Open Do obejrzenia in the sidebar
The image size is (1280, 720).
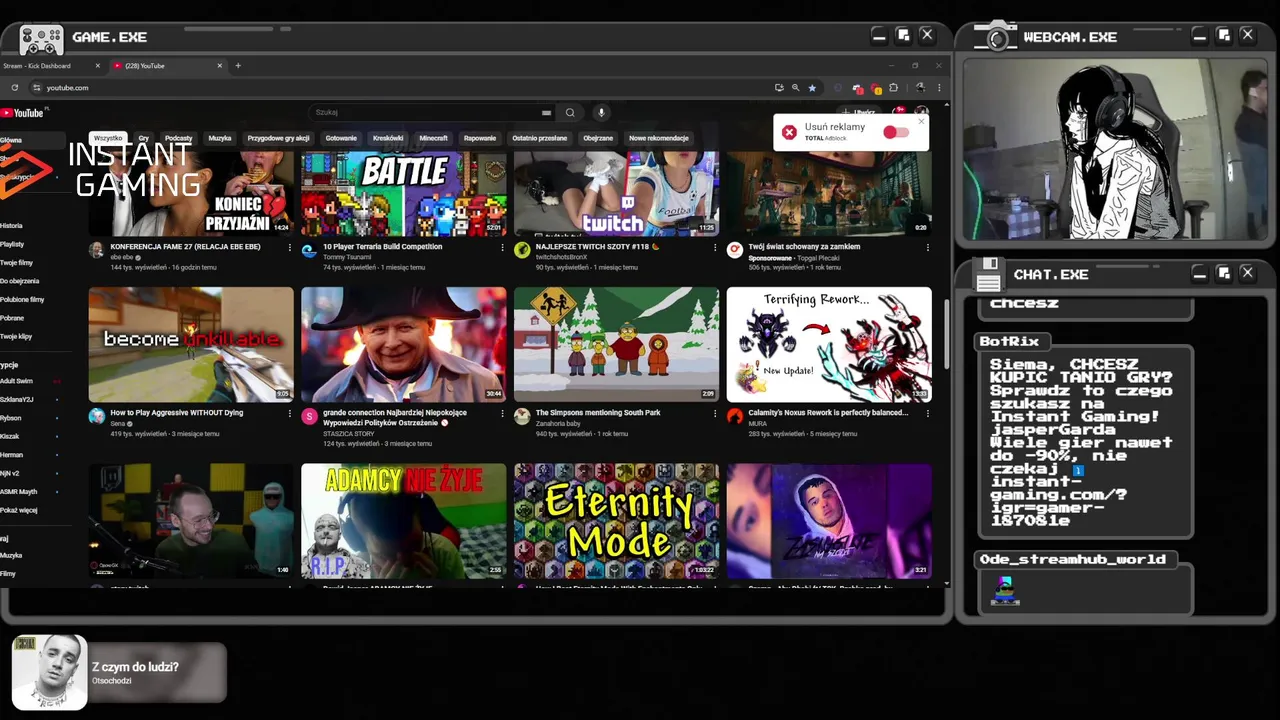click(19, 281)
